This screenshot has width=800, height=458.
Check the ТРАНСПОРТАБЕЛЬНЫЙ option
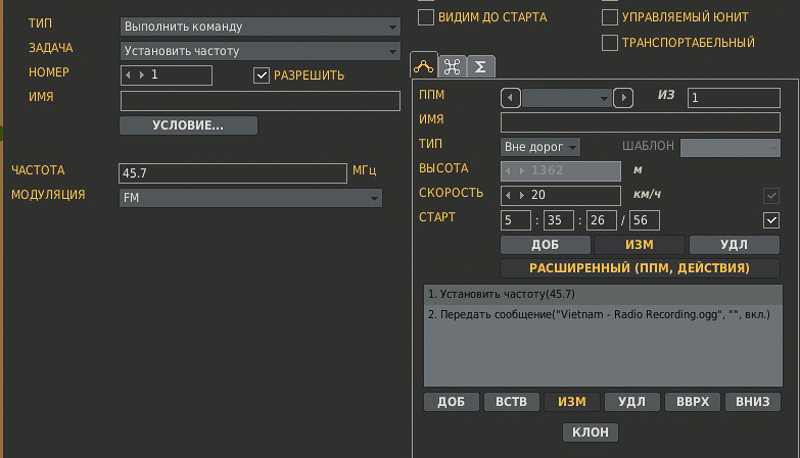point(610,42)
